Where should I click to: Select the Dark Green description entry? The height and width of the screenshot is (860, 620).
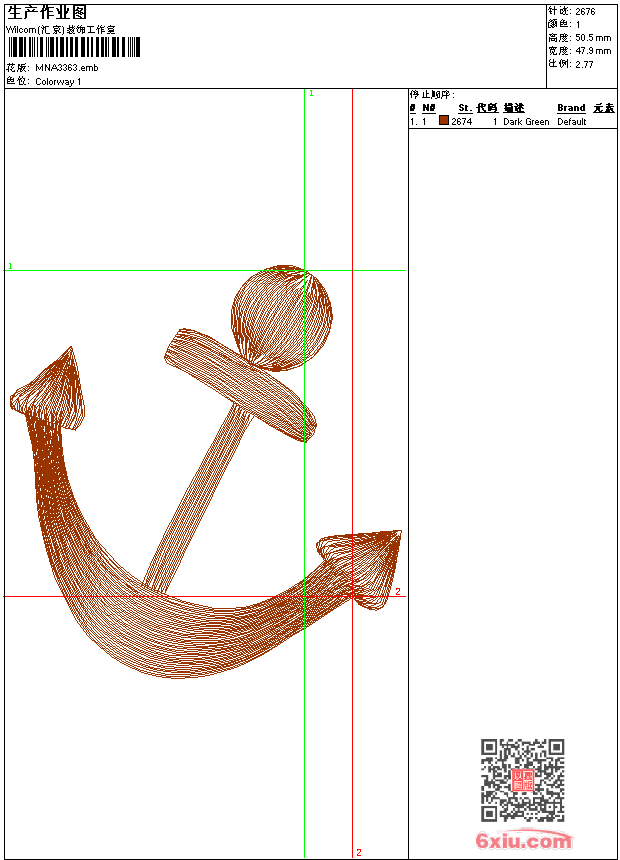[526, 122]
